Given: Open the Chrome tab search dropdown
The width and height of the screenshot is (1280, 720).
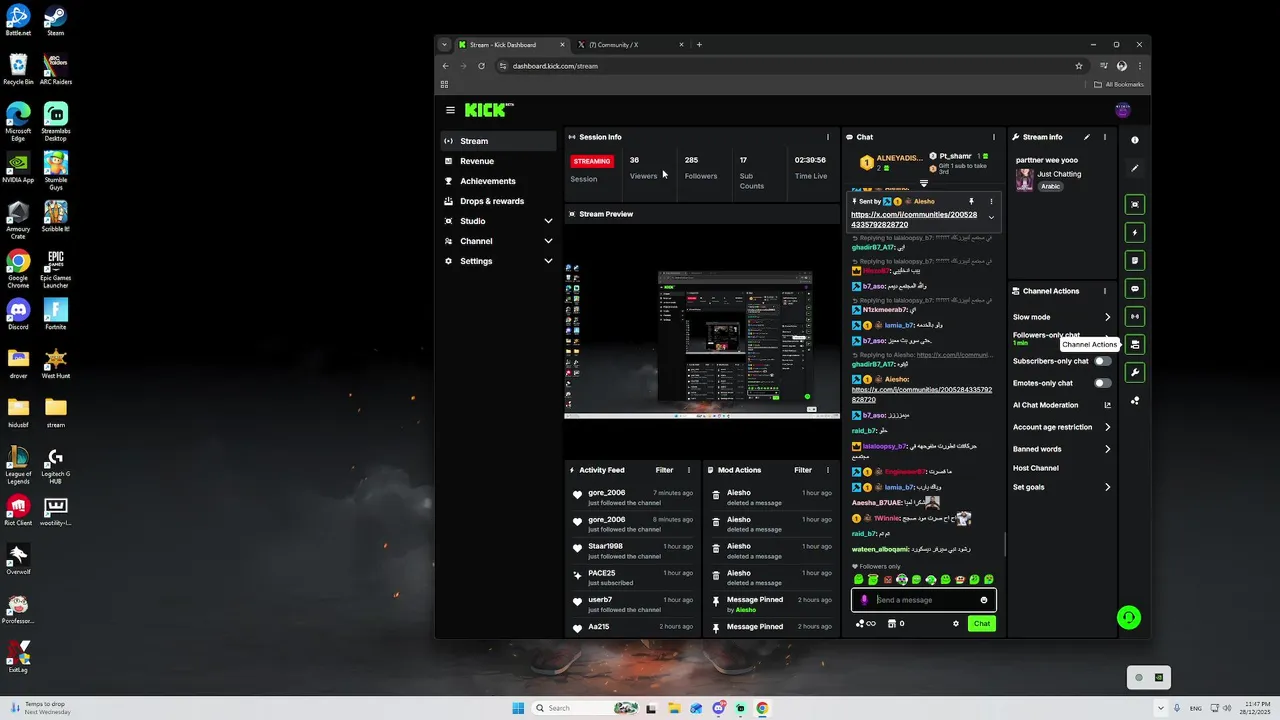Looking at the screenshot, I should click(x=444, y=44).
